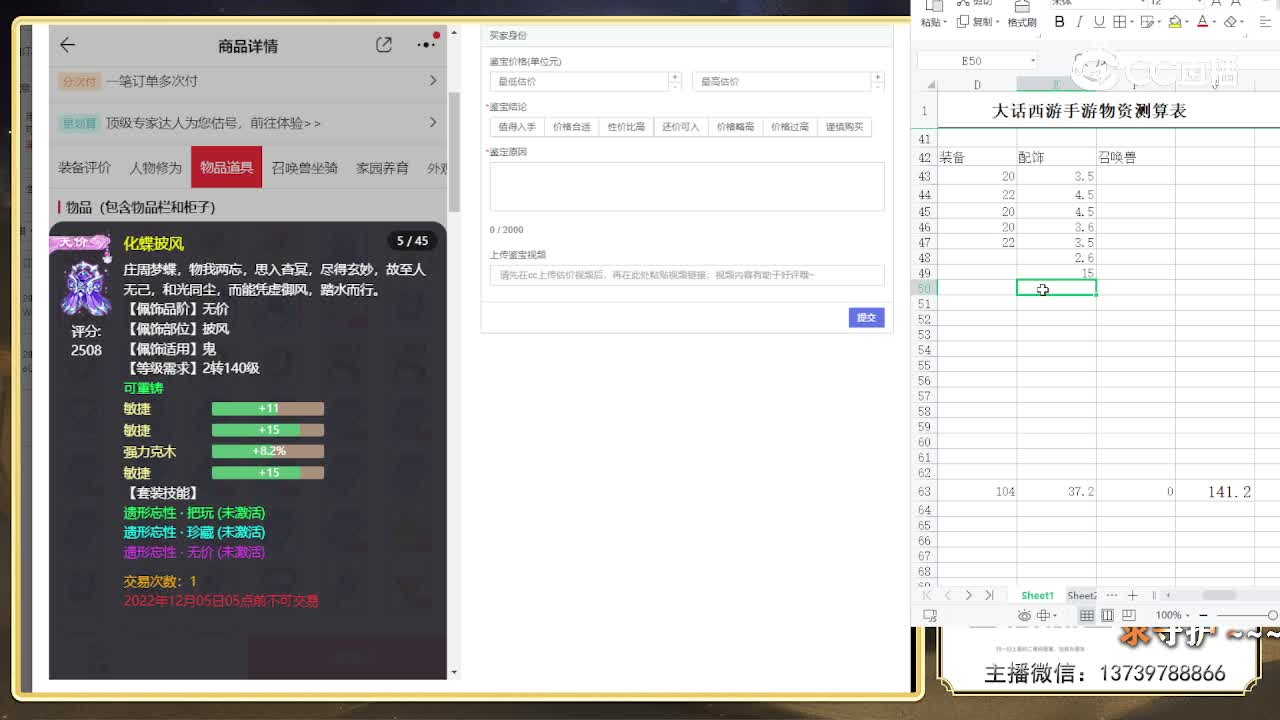Screen dimensions: 1280x720
Task: Click the zoom out minus button
Action: point(1204,616)
